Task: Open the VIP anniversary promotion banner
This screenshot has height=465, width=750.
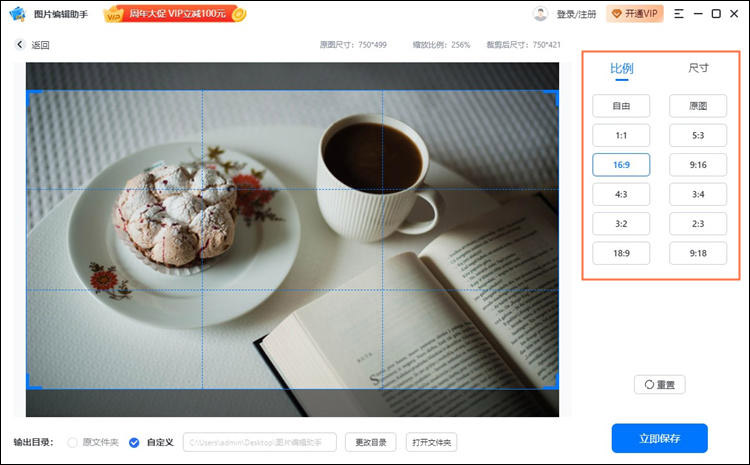Action: coord(175,14)
